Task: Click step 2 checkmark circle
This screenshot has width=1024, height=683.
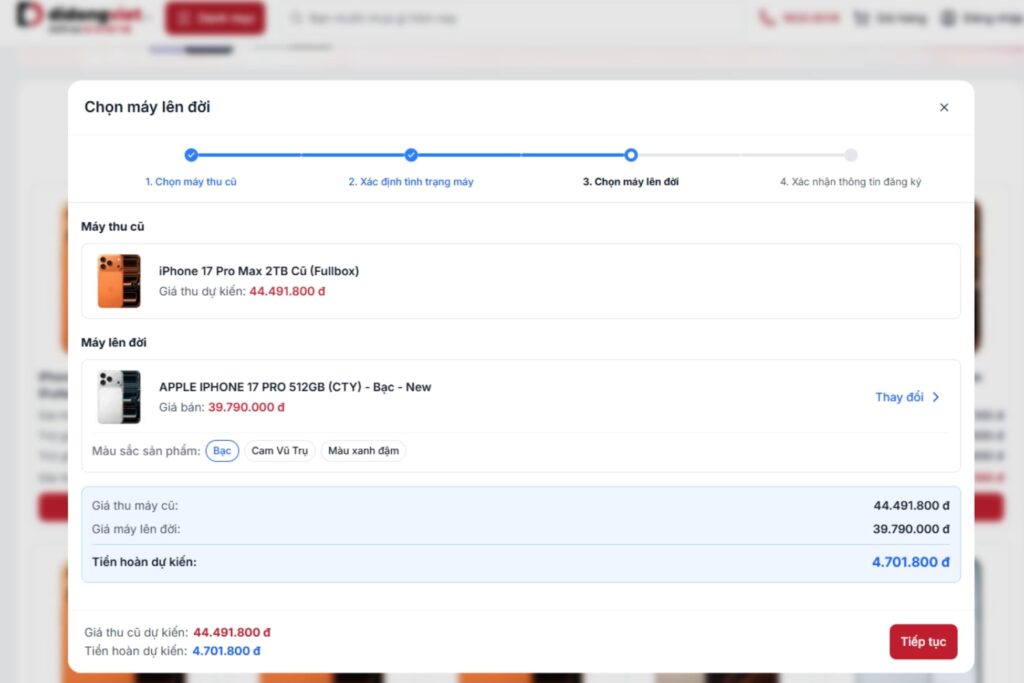Action: (x=411, y=155)
